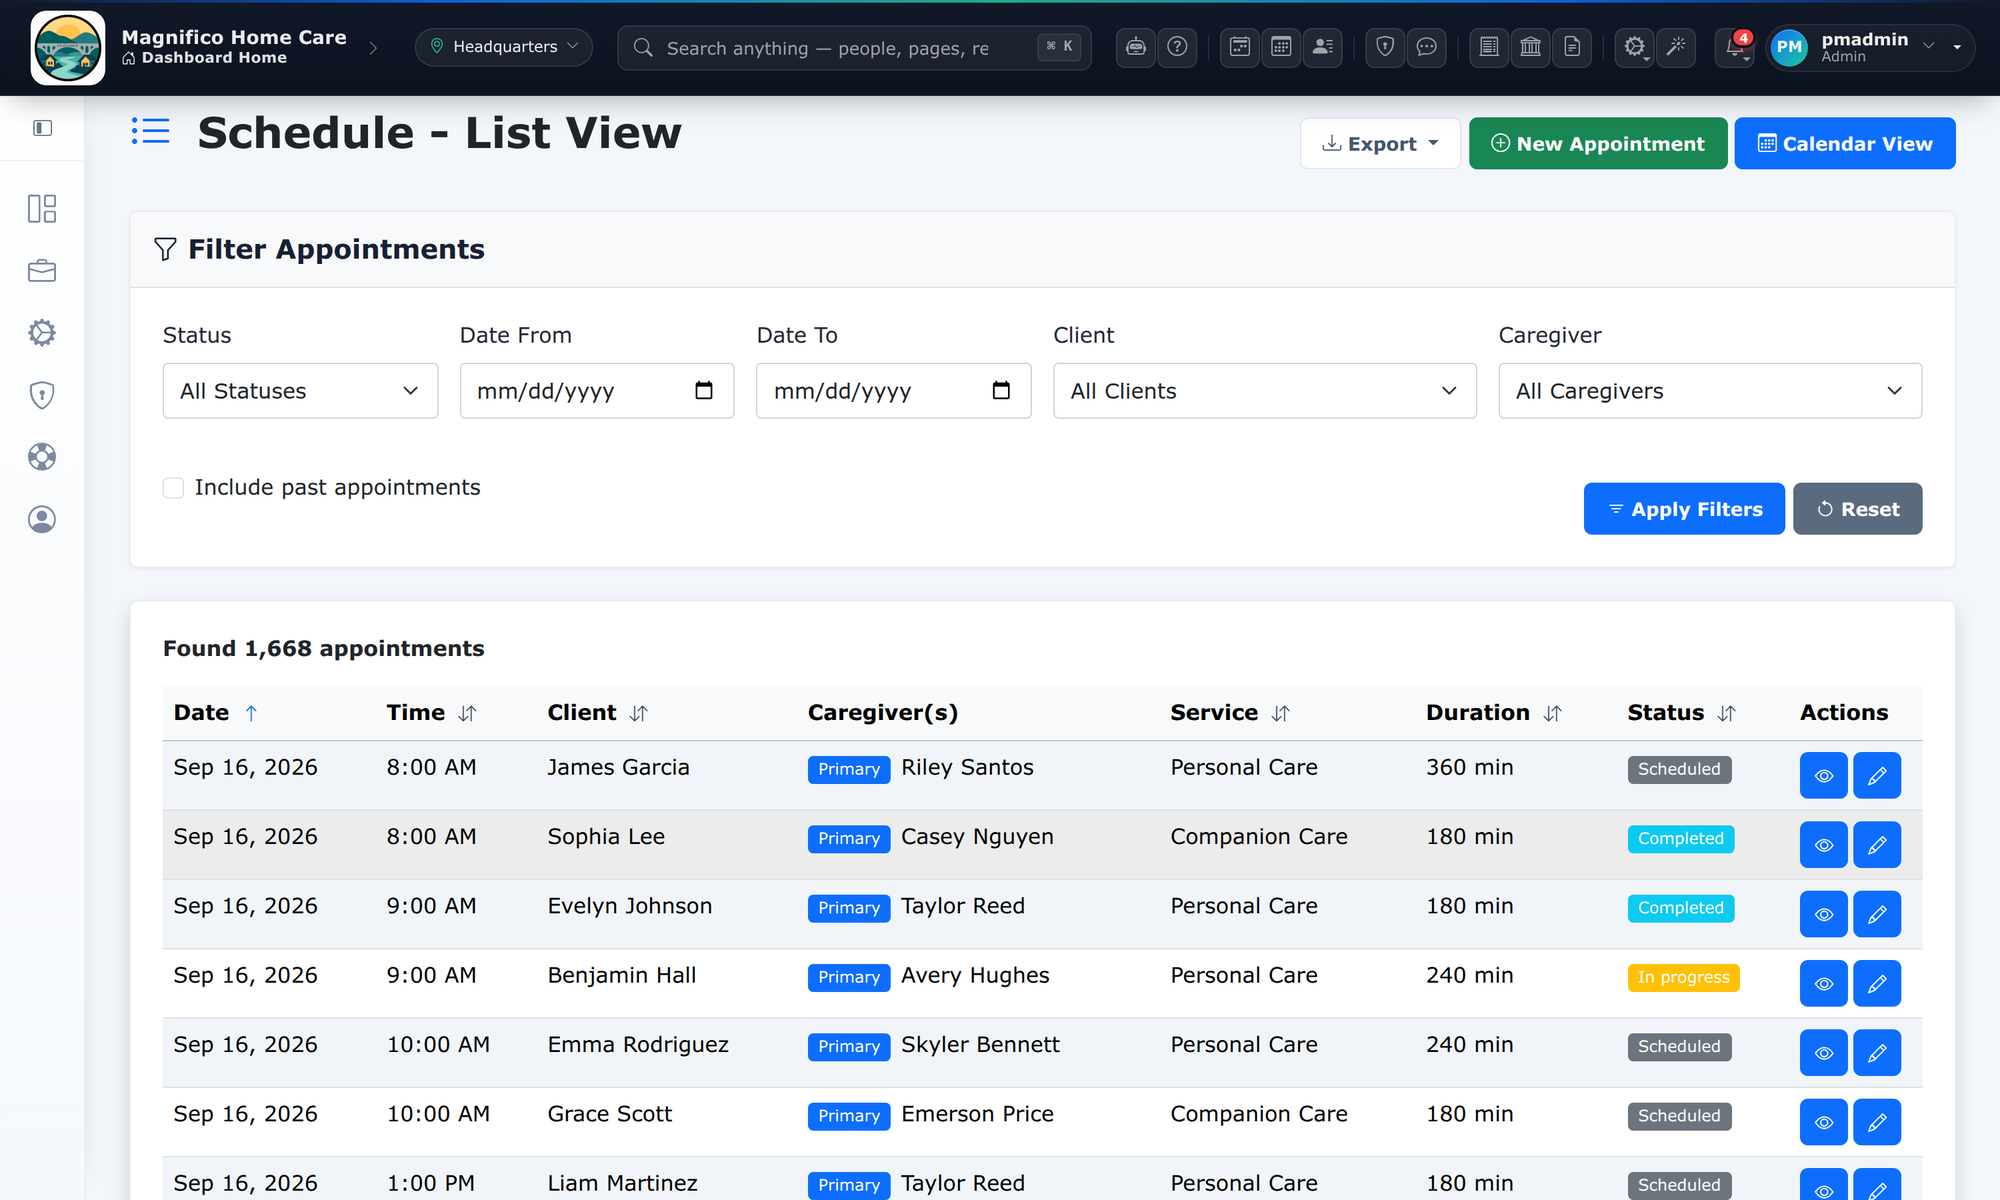Open the contact card icon in top bar
The height and width of the screenshot is (1200, 2000).
click(1323, 47)
